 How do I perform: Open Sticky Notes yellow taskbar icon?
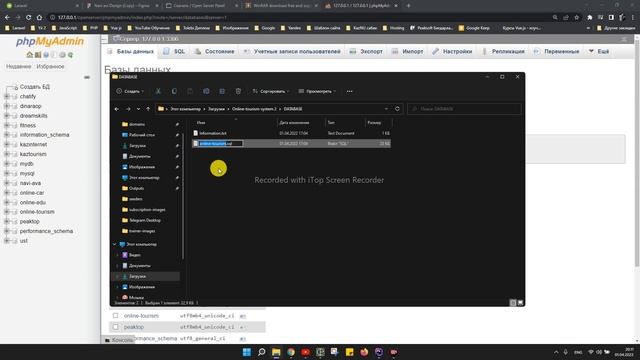pos(349,352)
